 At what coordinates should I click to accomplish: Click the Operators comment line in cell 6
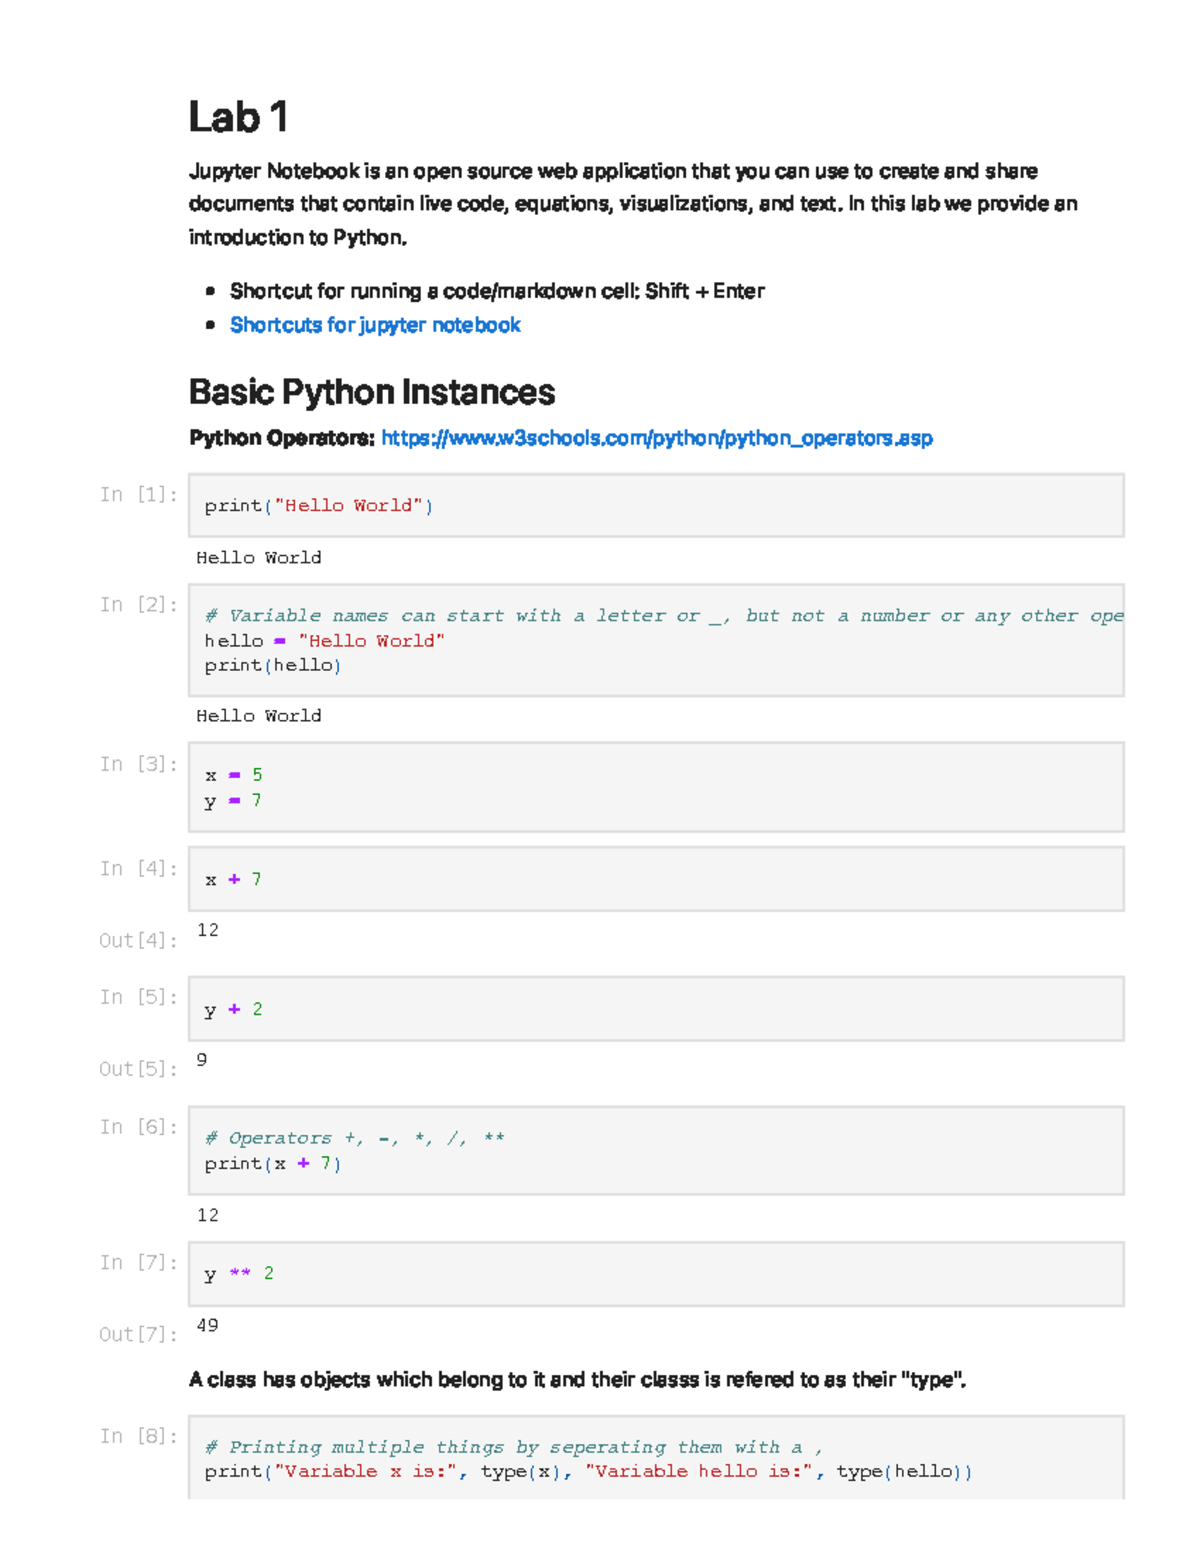354,1138
